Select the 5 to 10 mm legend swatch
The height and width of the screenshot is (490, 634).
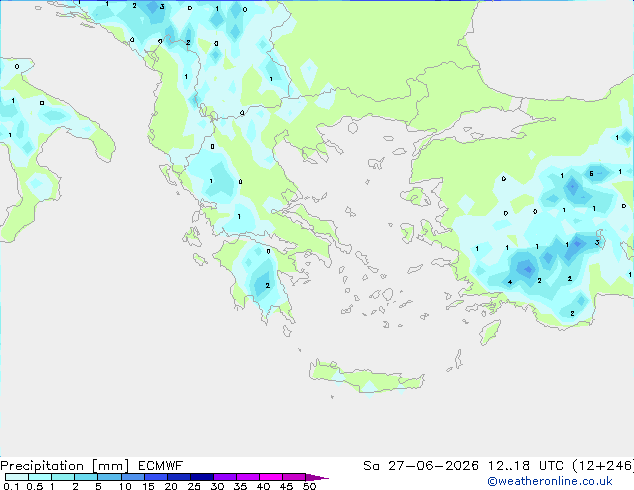tap(109, 477)
